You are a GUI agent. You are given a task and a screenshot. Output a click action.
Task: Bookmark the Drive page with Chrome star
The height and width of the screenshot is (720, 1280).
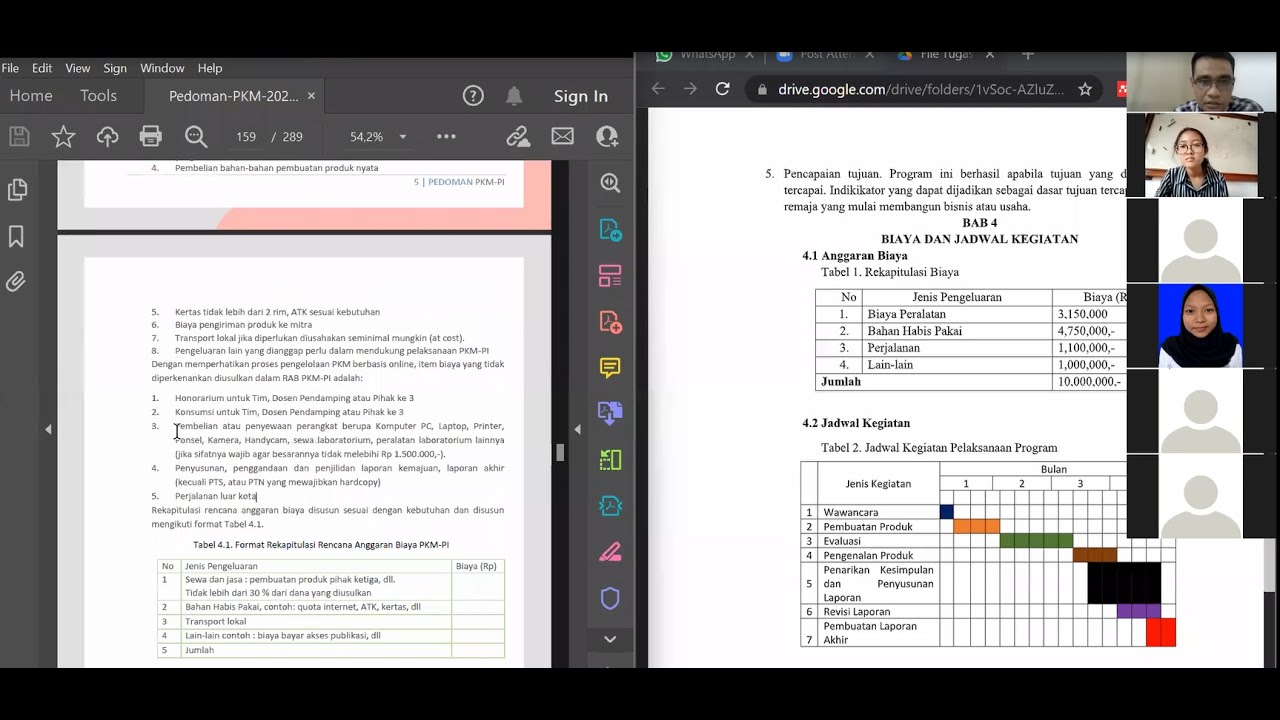click(1085, 89)
